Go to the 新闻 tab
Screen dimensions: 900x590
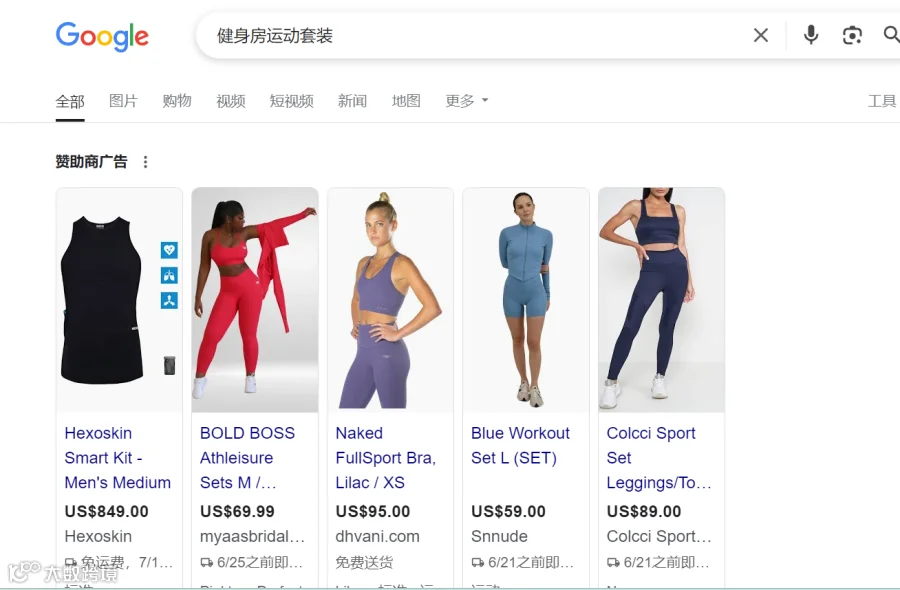352,100
